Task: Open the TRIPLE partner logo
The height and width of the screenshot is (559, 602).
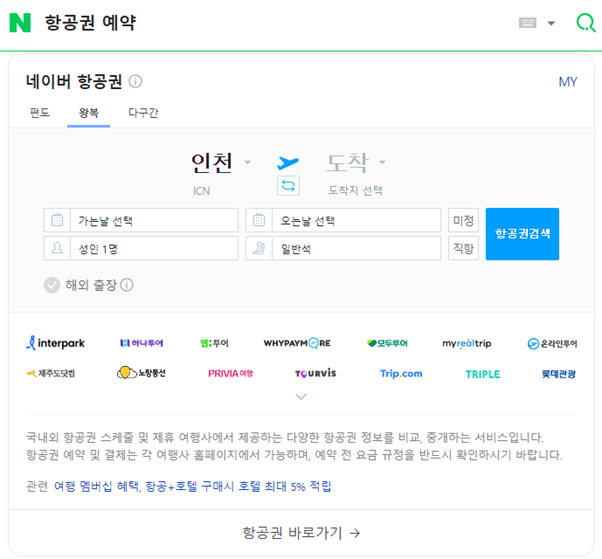Action: [x=483, y=374]
